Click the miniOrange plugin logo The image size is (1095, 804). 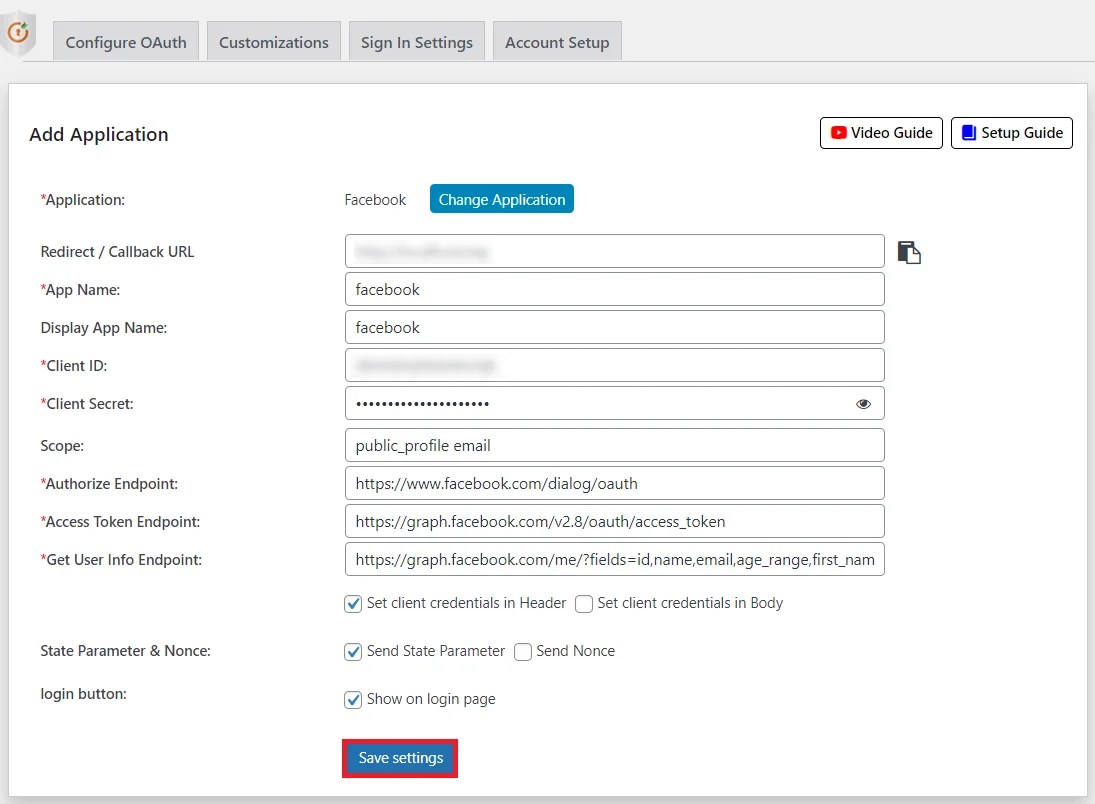click(x=18, y=32)
